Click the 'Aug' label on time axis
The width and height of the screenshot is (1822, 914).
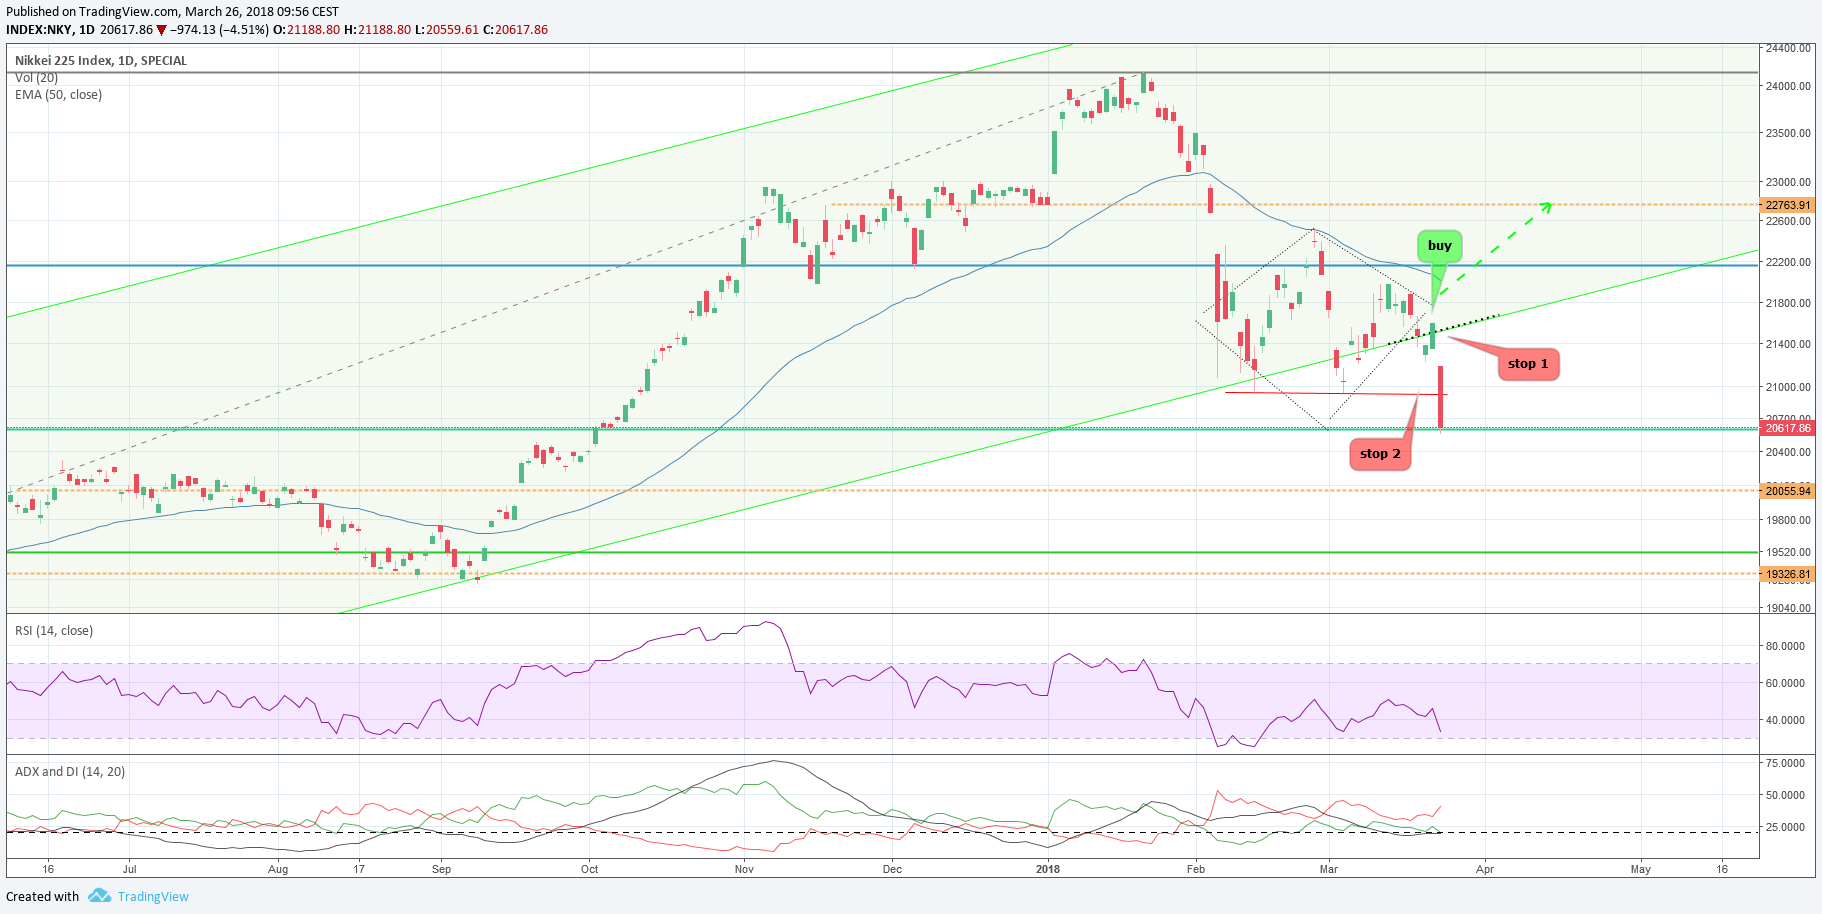pyautogui.click(x=278, y=869)
